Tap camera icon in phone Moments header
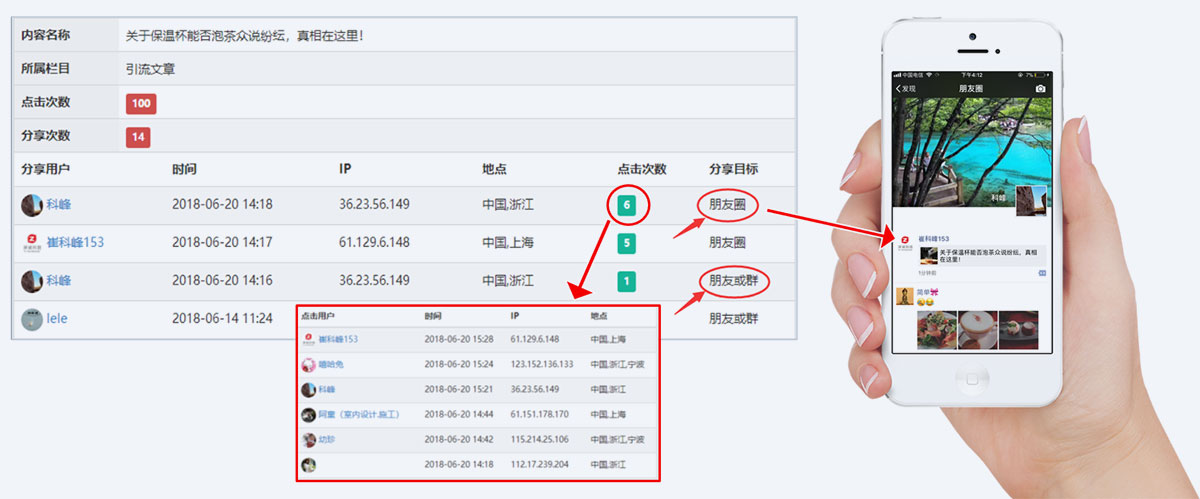This screenshot has height=499, width=1200. click(1041, 89)
